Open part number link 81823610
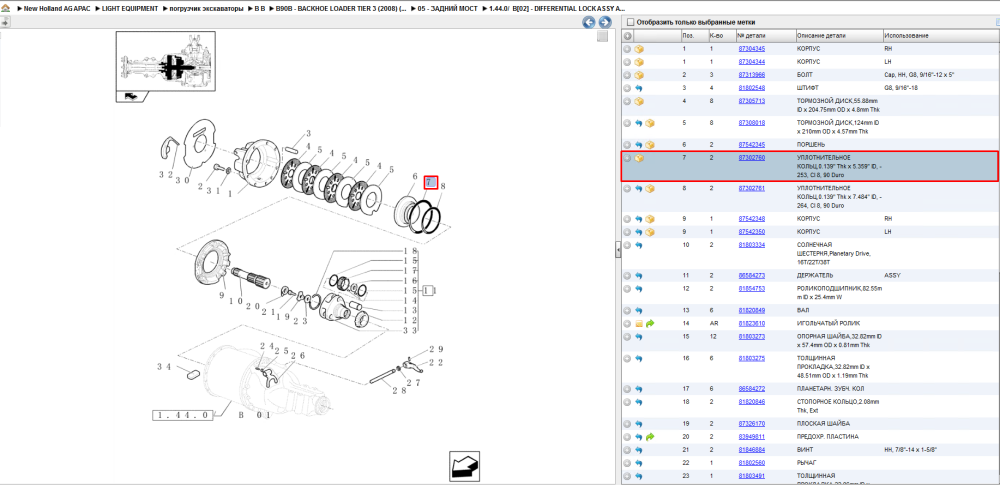This screenshot has height=485, width=1000. pos(751,324)
